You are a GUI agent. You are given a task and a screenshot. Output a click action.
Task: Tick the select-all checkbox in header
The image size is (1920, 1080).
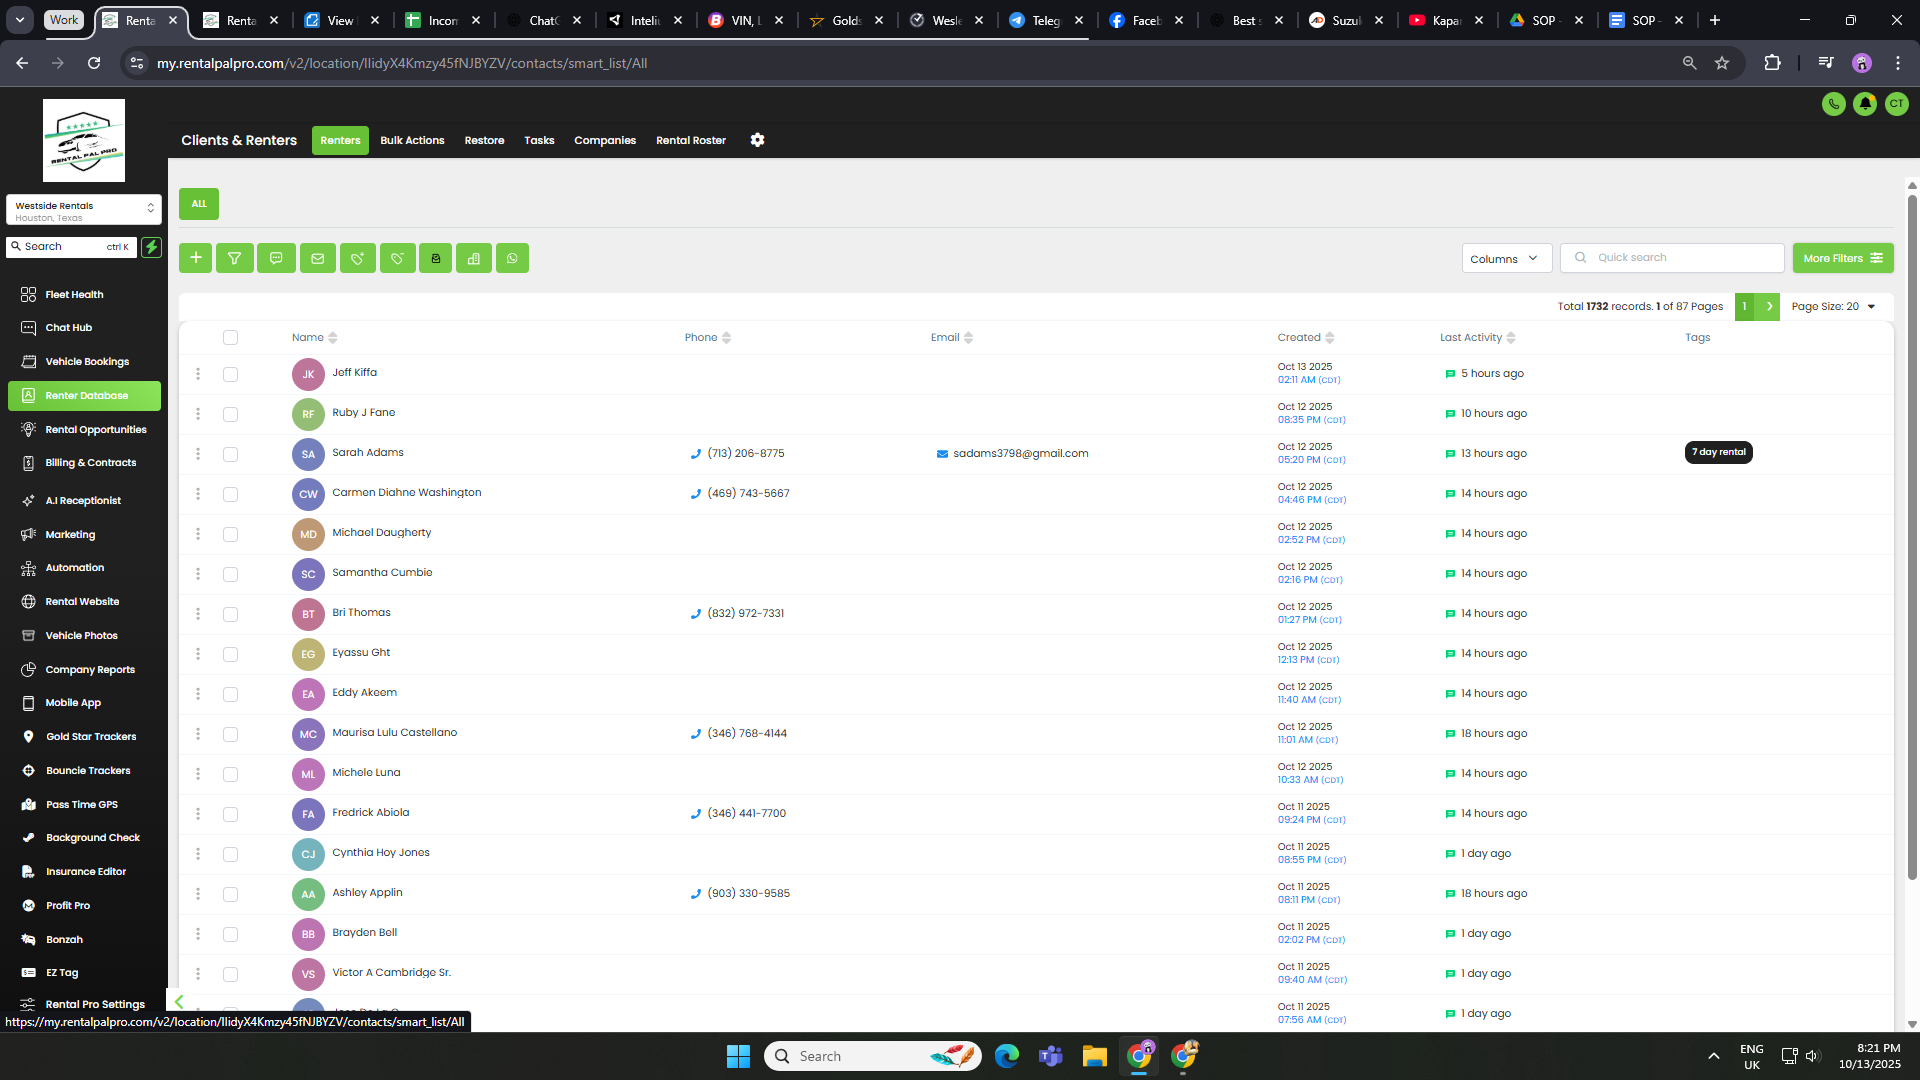231,338
